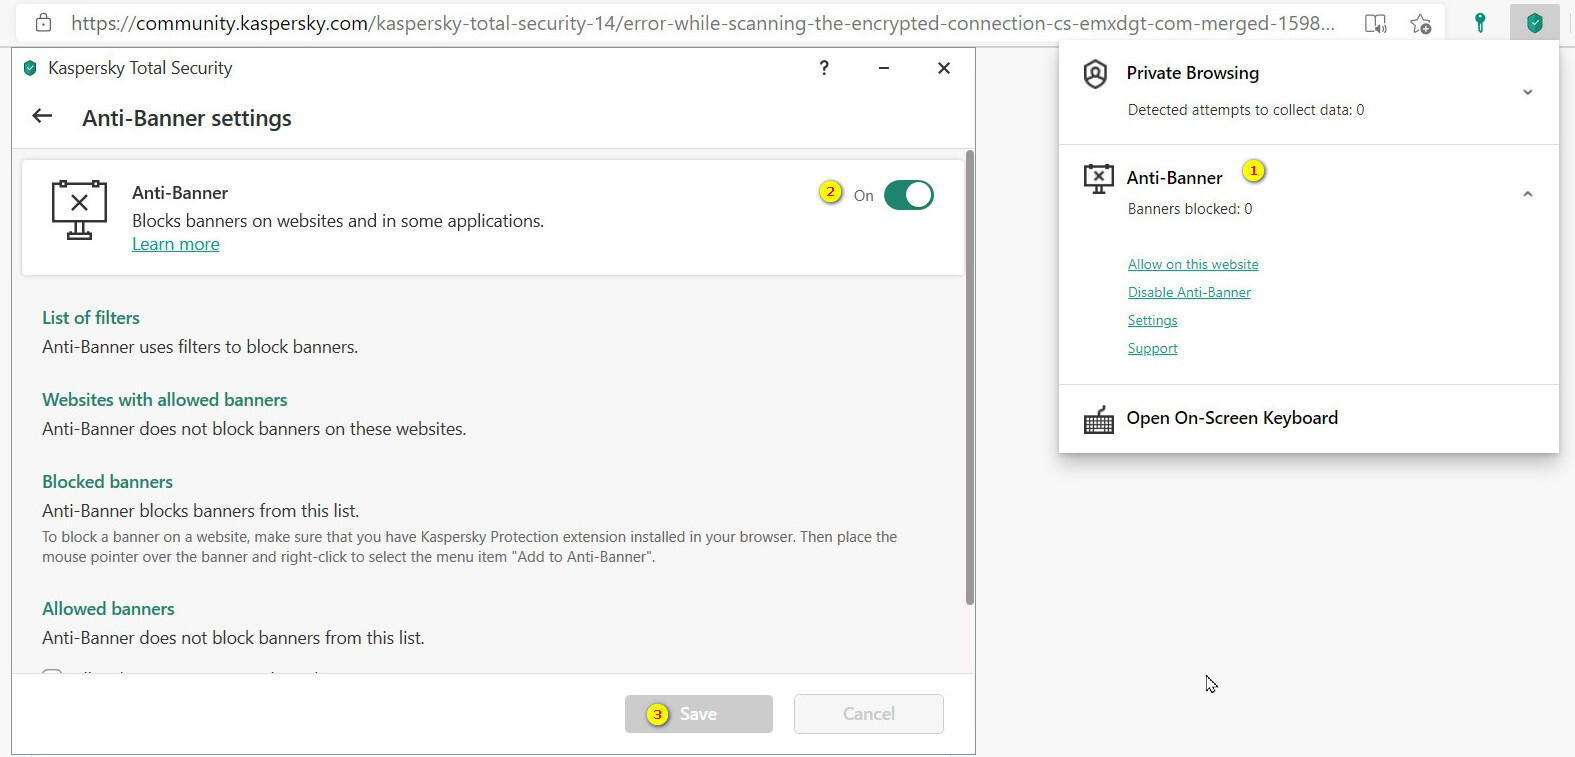Click the browser address bar URL
The width and height of the screenshot is (1575, 757).
click(x=702, y=23)
